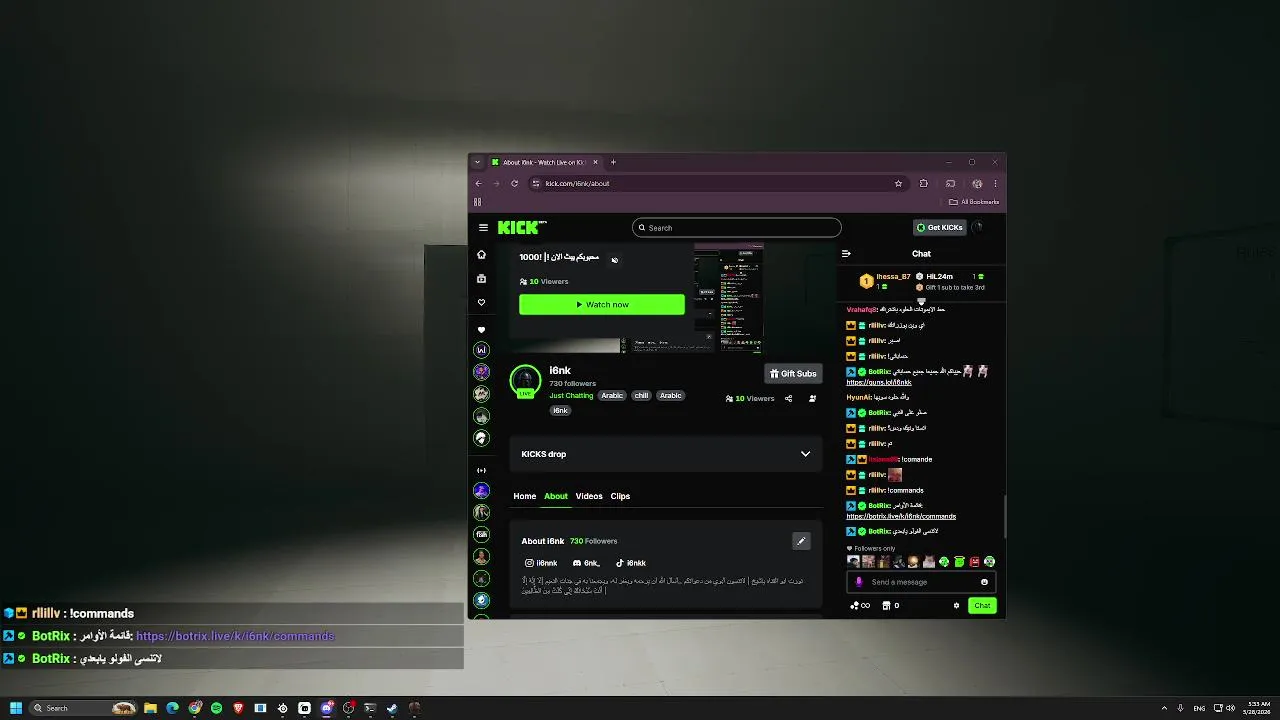Select the i6nk tag
Viewport: 1280px width, 720px height.
coord(560,410)
